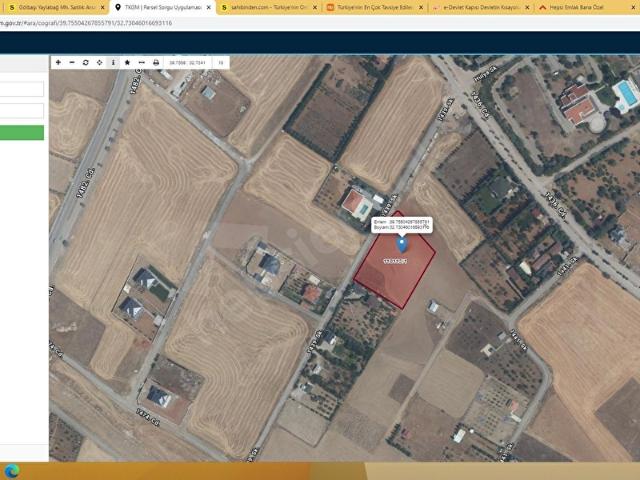Click the blue location pin marker
The height and width of the screenshot is (480, 640).
coord(402,245)
